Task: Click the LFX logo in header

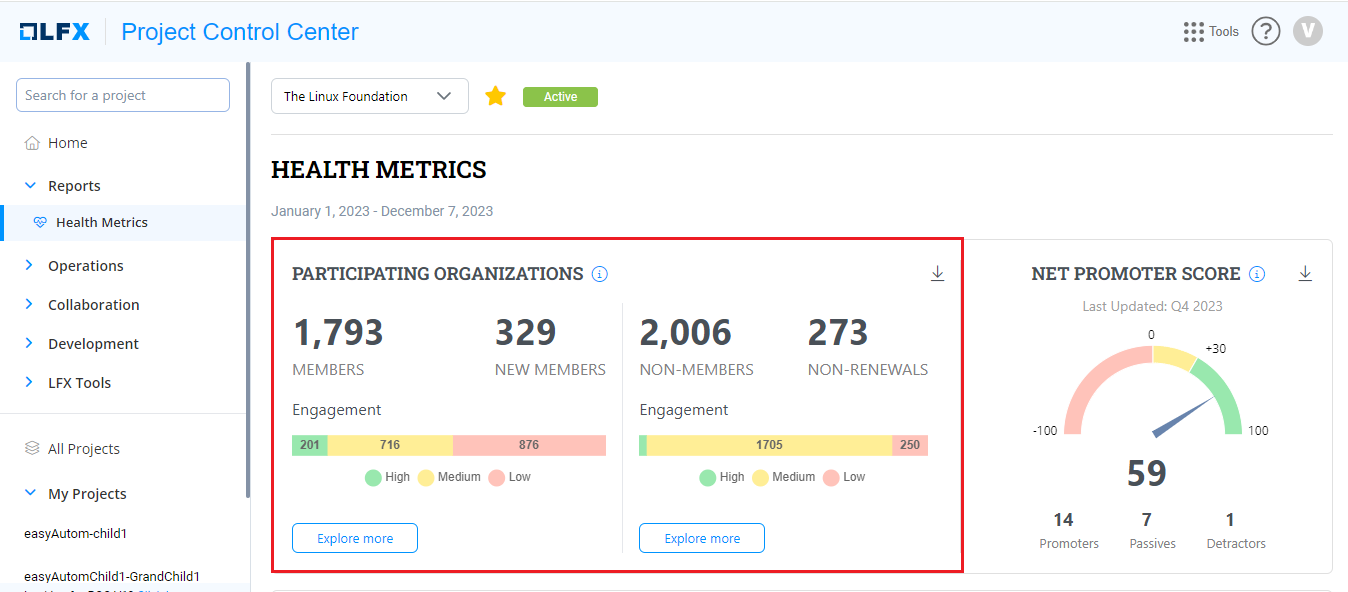Action: click(55, 32)
